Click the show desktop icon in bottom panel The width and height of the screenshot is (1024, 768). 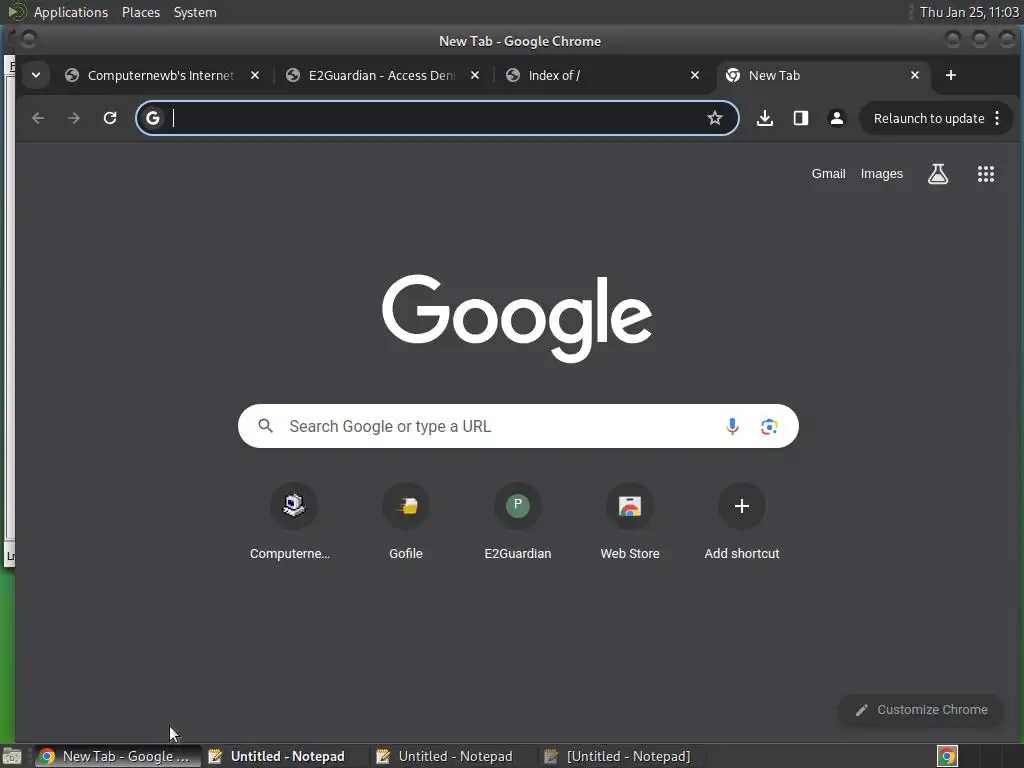pyautogui.click(x=12, y=756)
